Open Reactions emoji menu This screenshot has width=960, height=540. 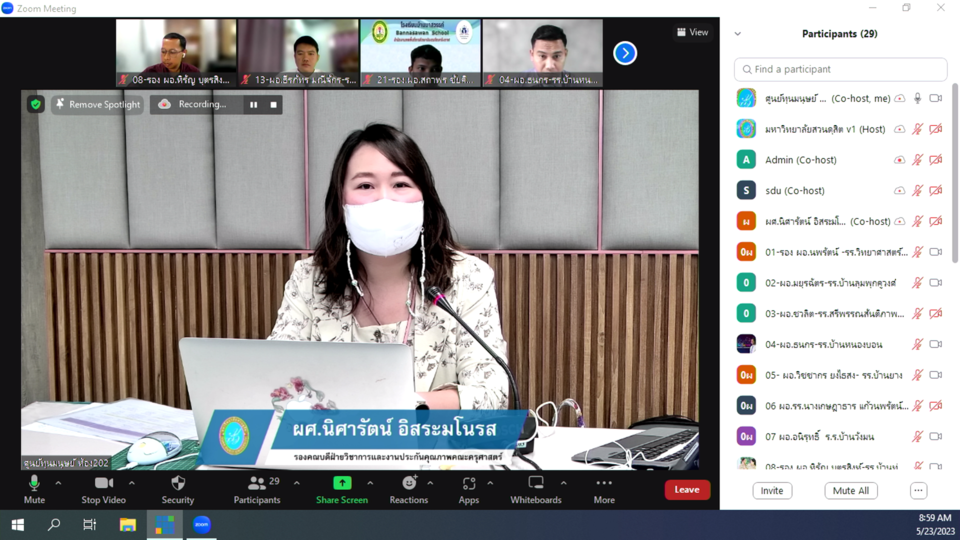(409, 490)
